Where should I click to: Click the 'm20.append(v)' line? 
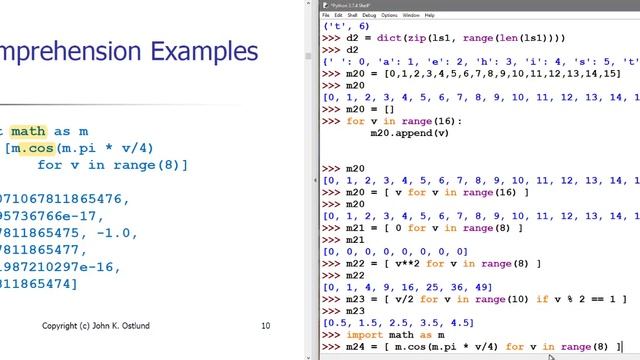(409, 133)
